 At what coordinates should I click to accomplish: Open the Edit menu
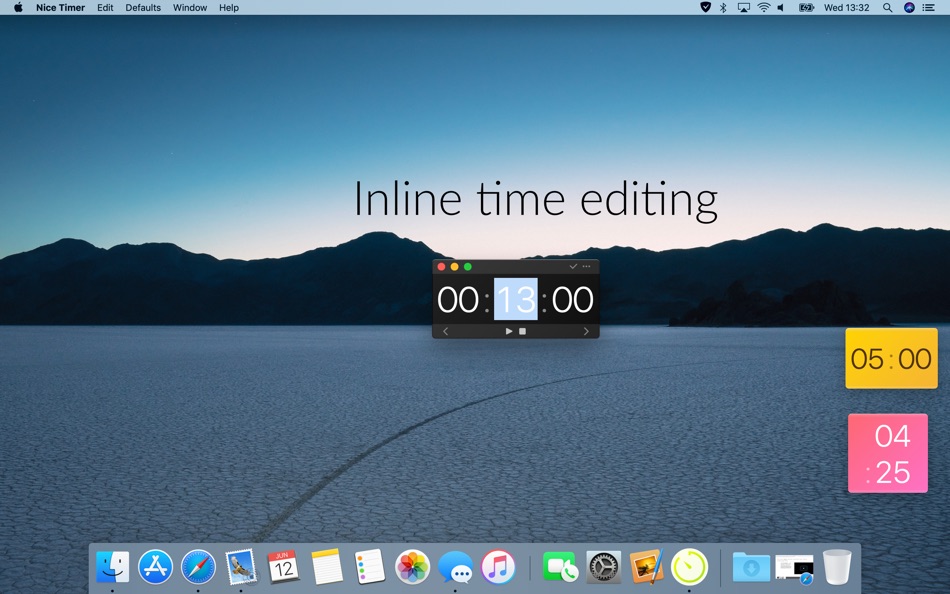point(105,8)
